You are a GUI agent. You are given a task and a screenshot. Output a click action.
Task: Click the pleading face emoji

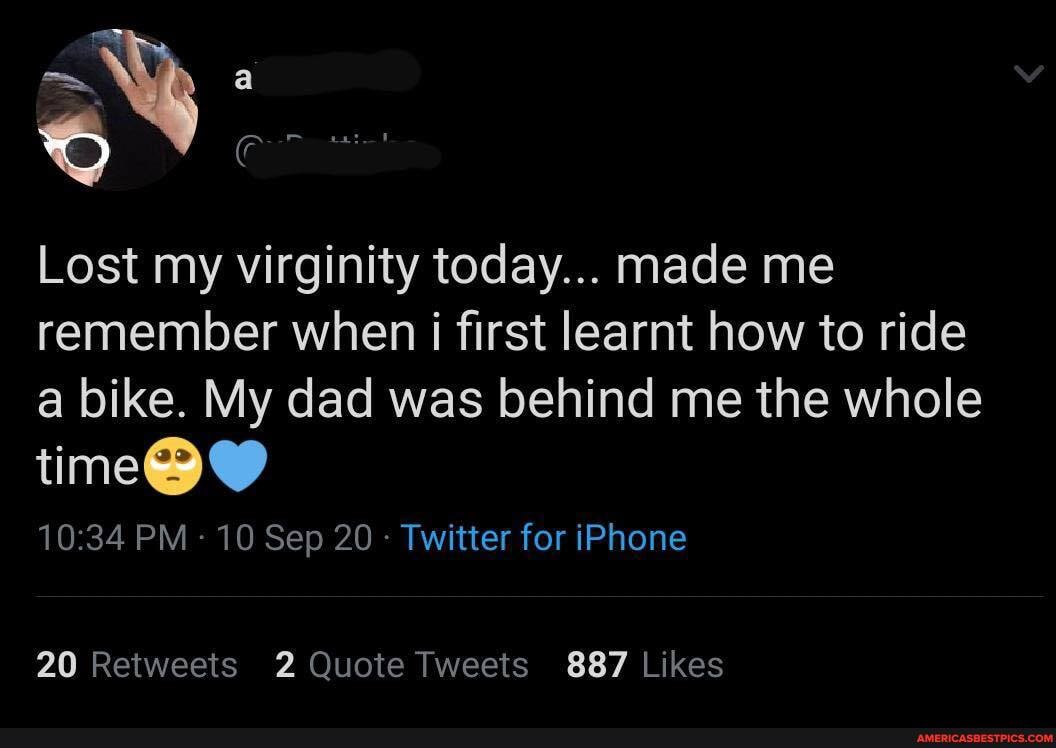coord(174,467)
